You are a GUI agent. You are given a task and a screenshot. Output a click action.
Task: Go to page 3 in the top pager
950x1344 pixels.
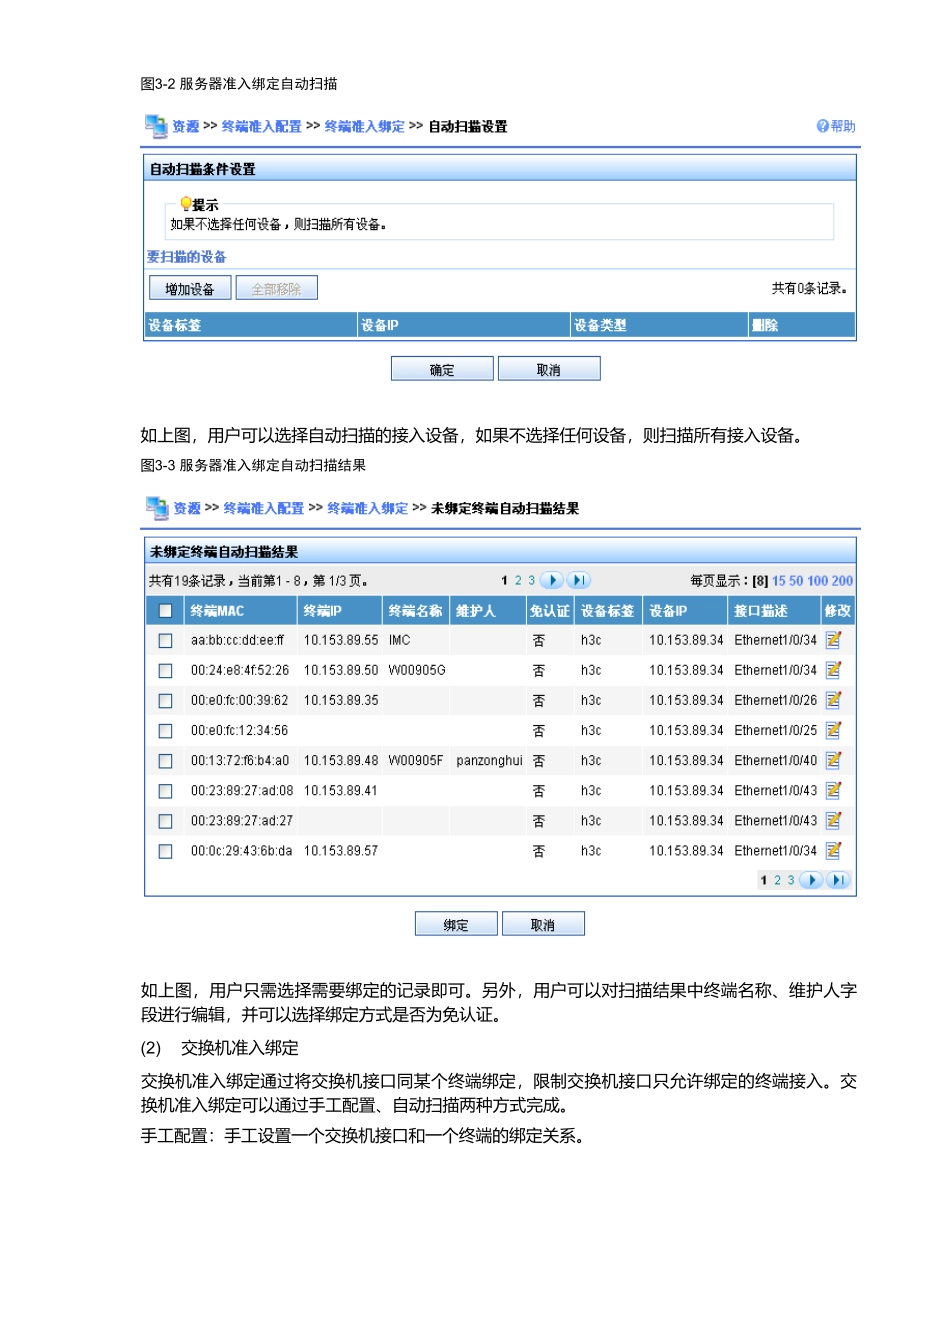[x=531, y=580]
